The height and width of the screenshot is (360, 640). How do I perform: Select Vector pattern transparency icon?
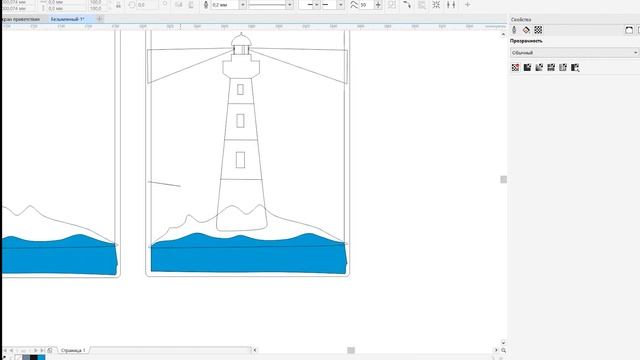[x=551, y=67]
